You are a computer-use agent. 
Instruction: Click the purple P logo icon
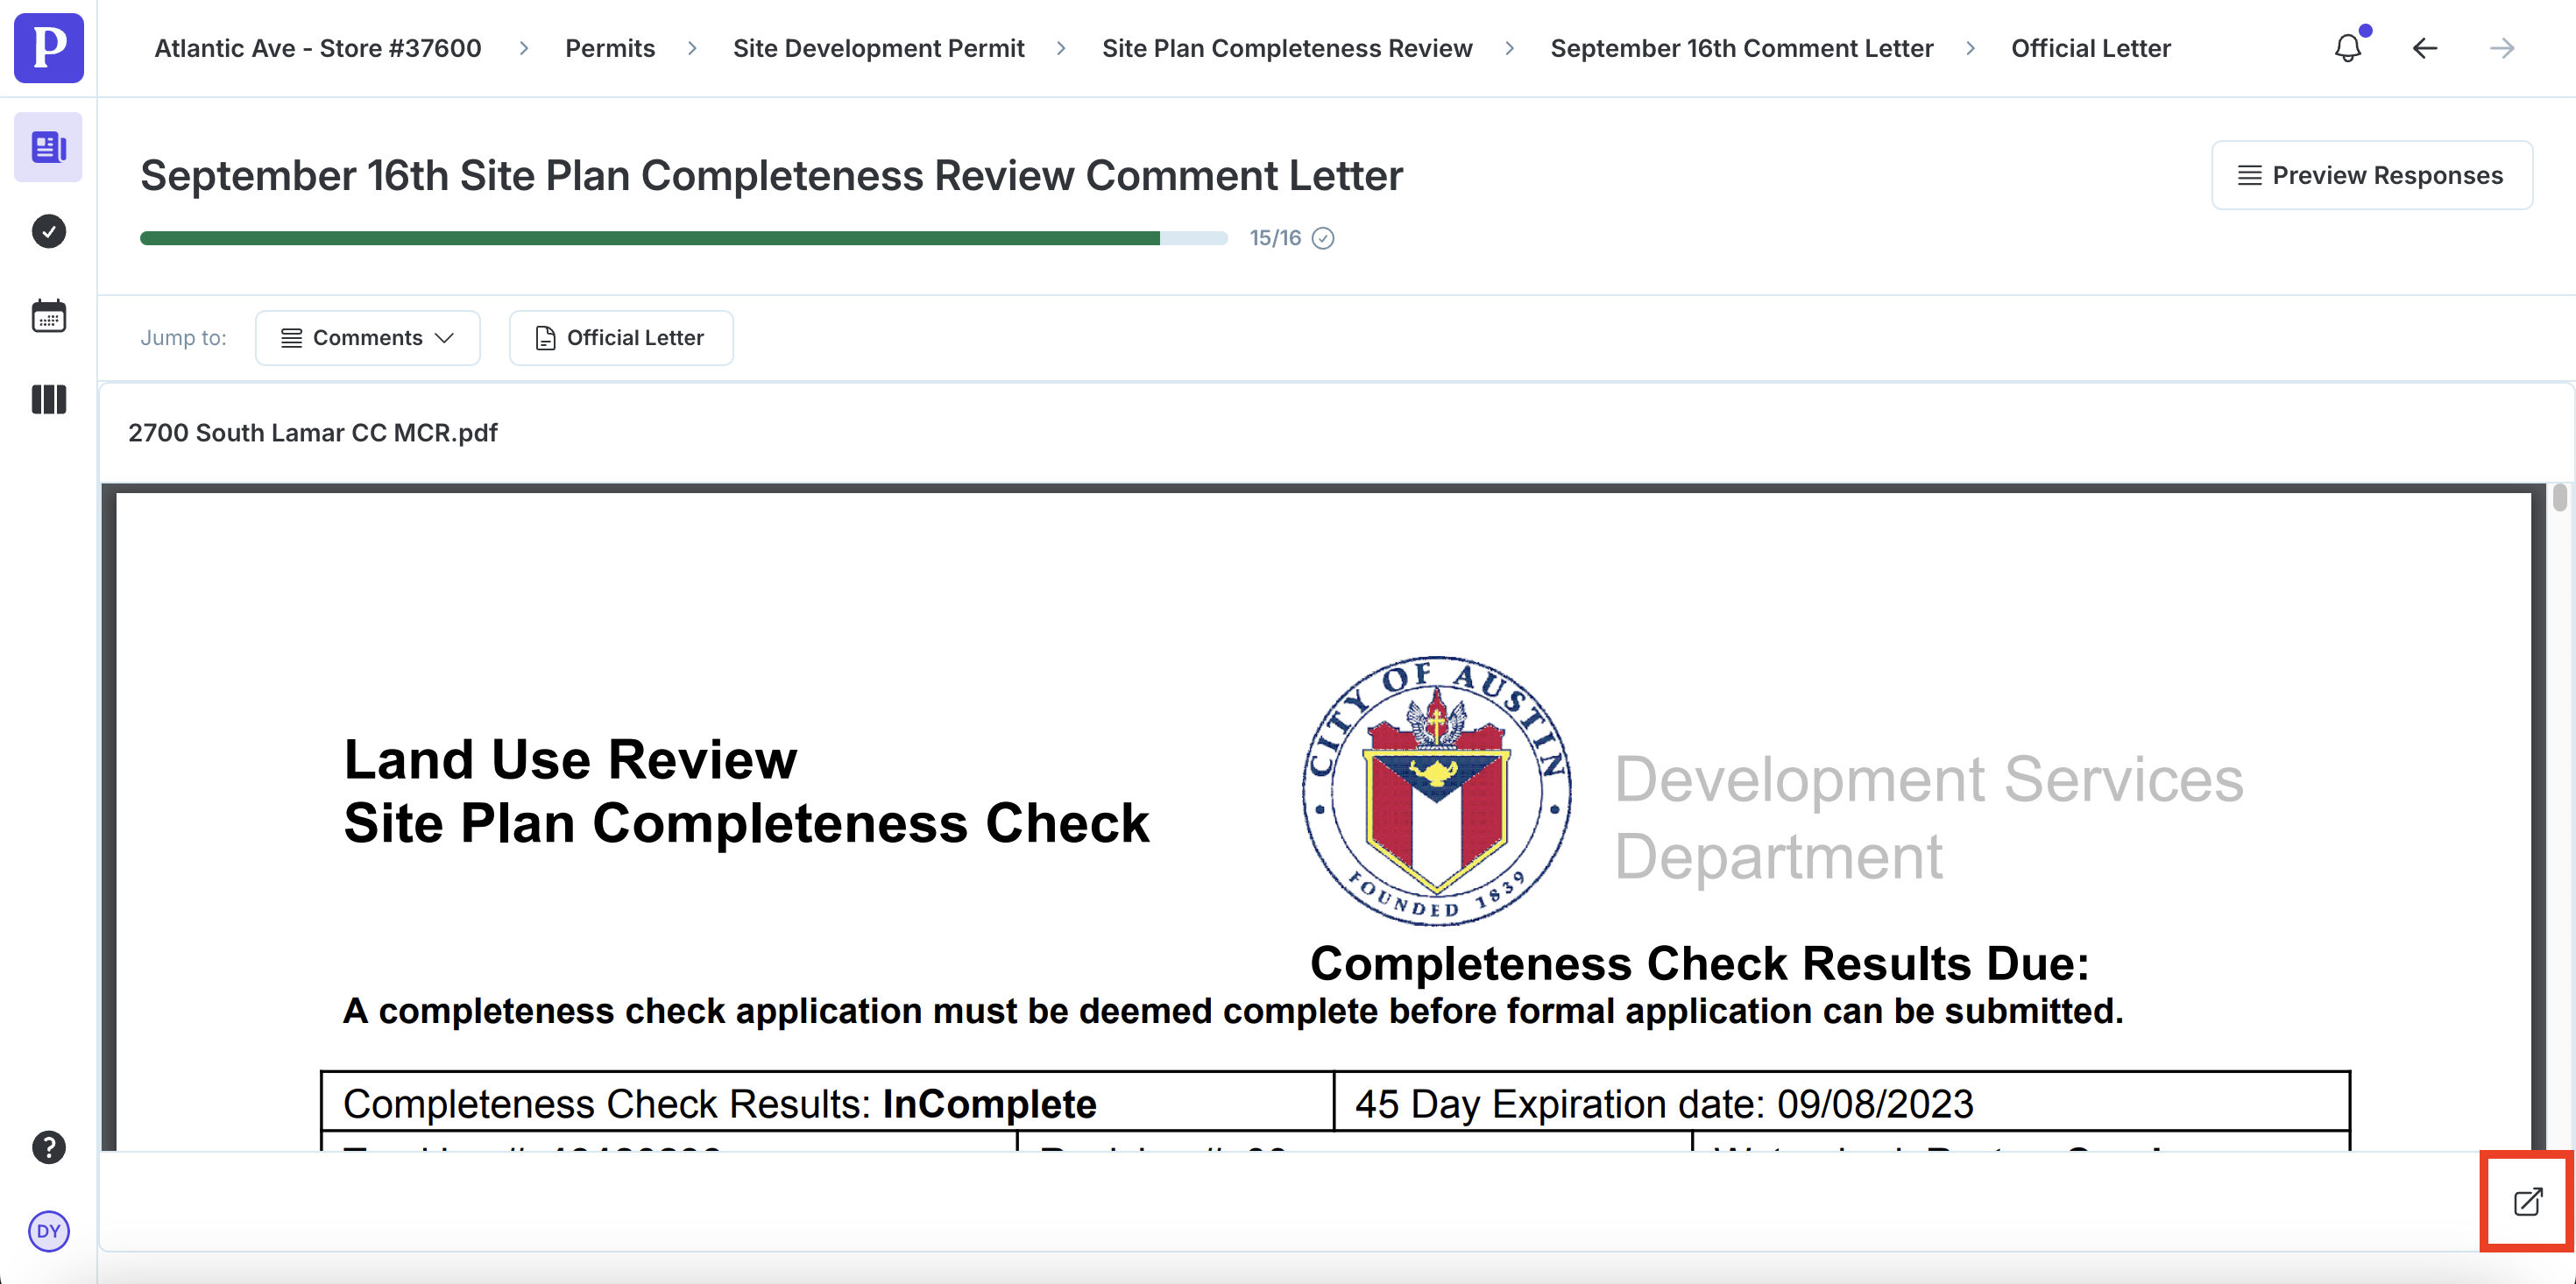(x=48, y=48)
